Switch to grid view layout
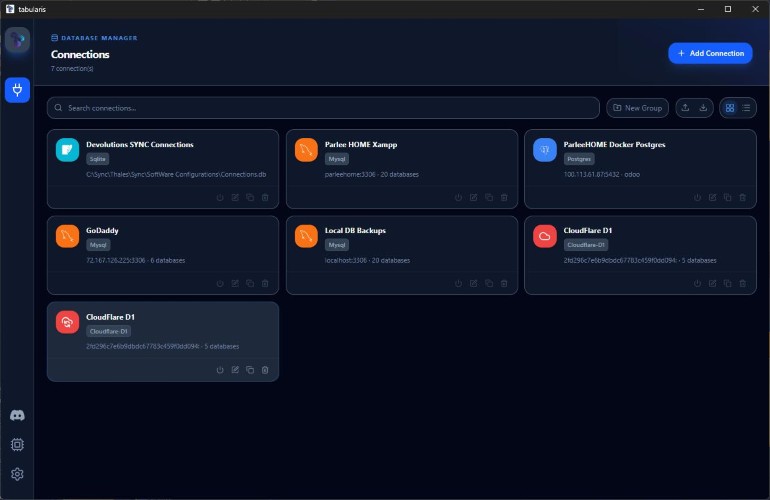Viewport: 770px width, 500px height. pos(730,108)
